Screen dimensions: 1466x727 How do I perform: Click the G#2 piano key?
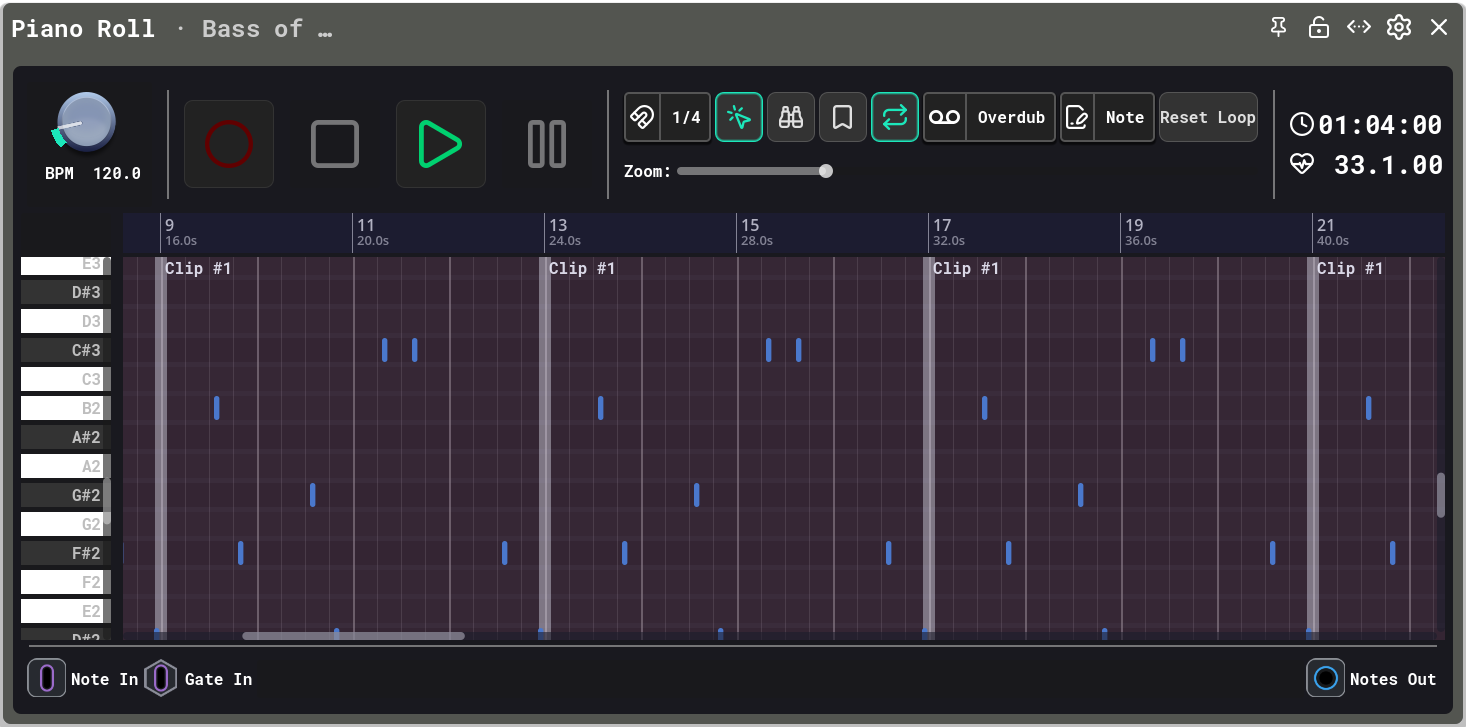66,495
